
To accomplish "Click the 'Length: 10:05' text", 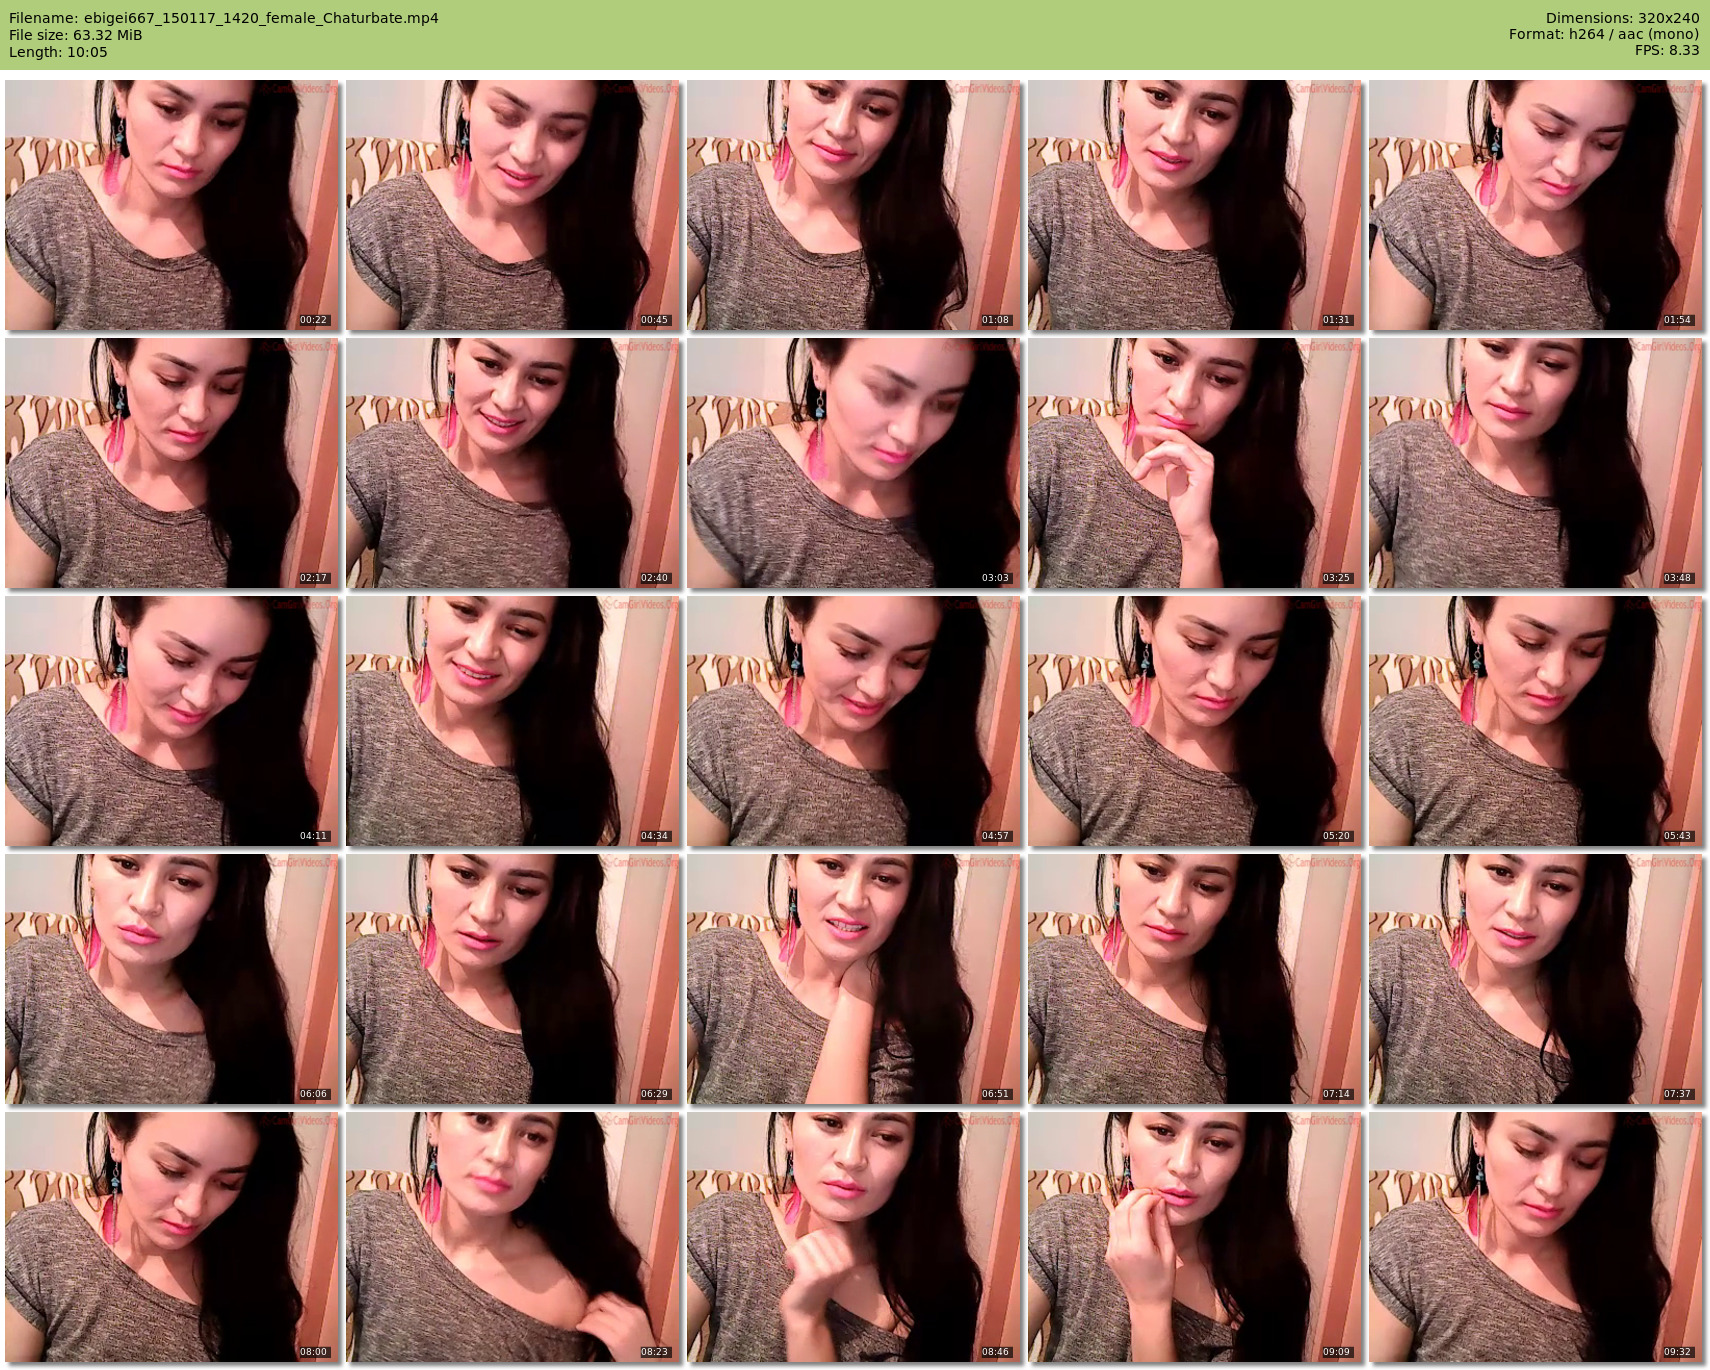I will tap(58, 52).
